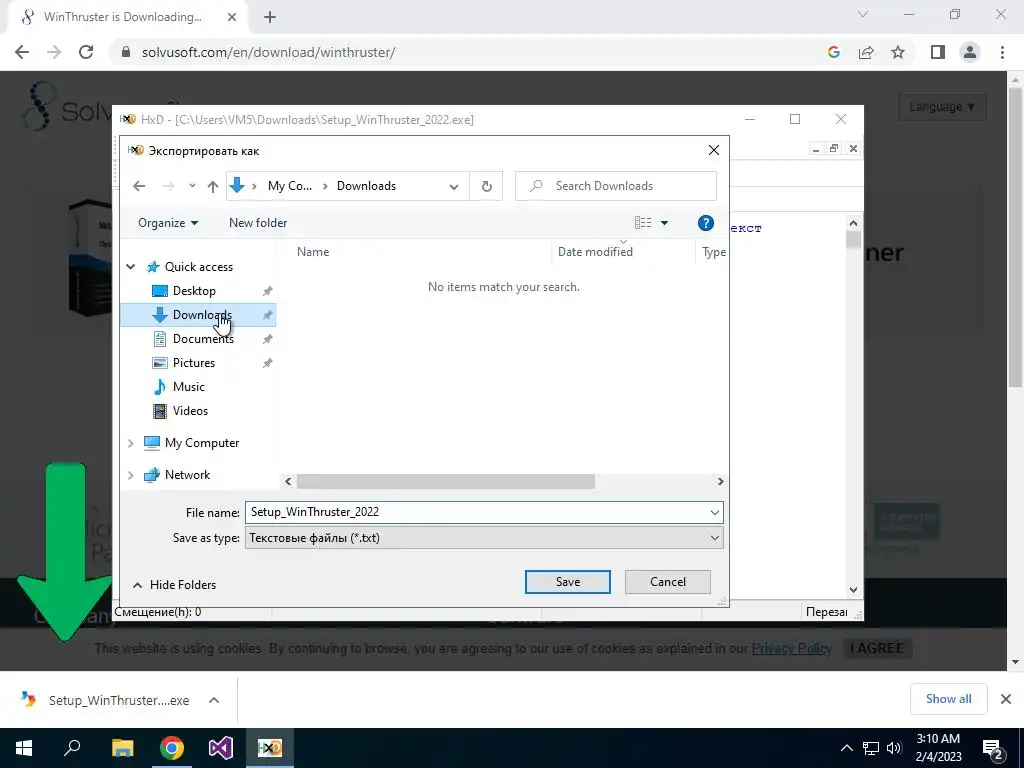This screenshot has height=768, width=1024.
Task: Click the HxD taskbar icon
Action: tap(269, 748)
